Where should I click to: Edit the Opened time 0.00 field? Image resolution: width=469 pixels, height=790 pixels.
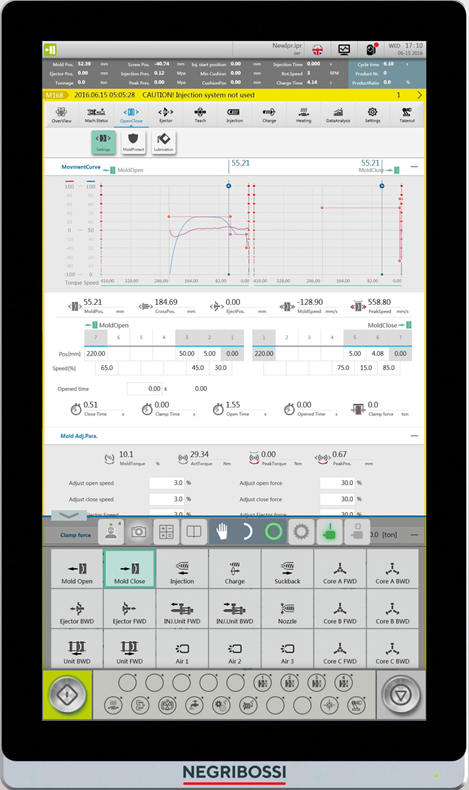[145, 388]
